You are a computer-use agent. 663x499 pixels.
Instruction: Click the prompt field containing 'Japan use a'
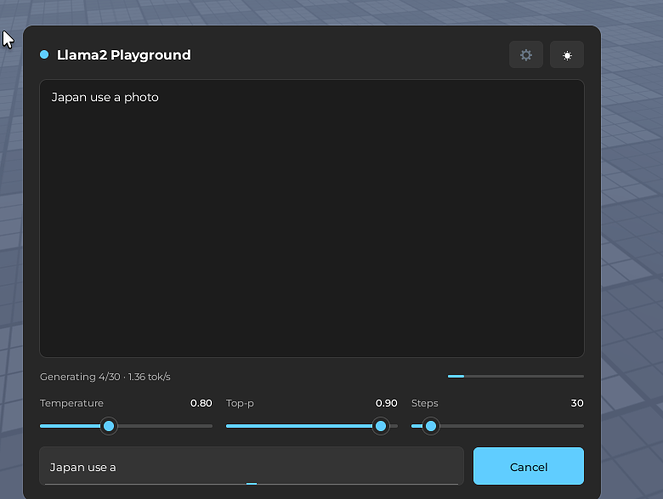click(252, 466)
